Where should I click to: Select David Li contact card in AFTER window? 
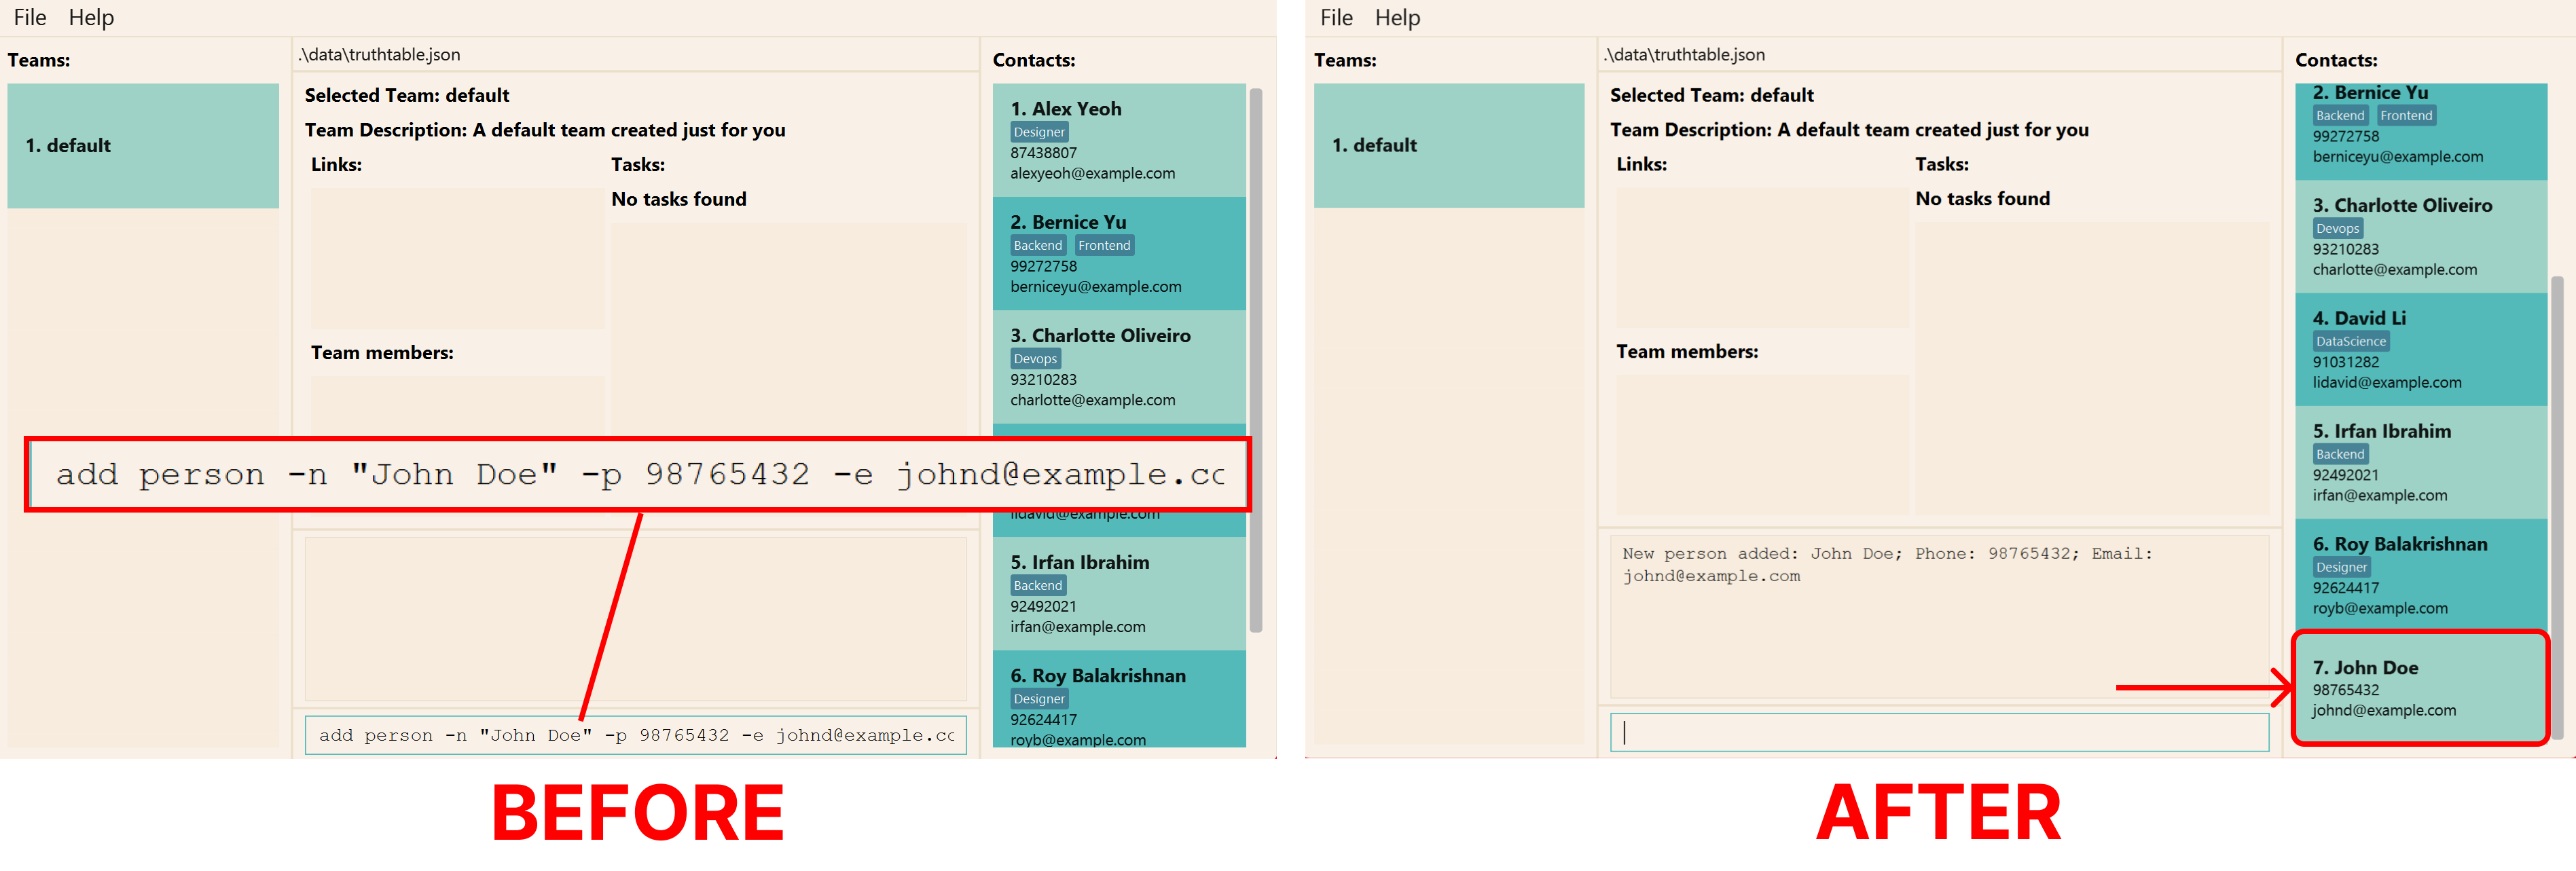click(x=2420, y=350)
